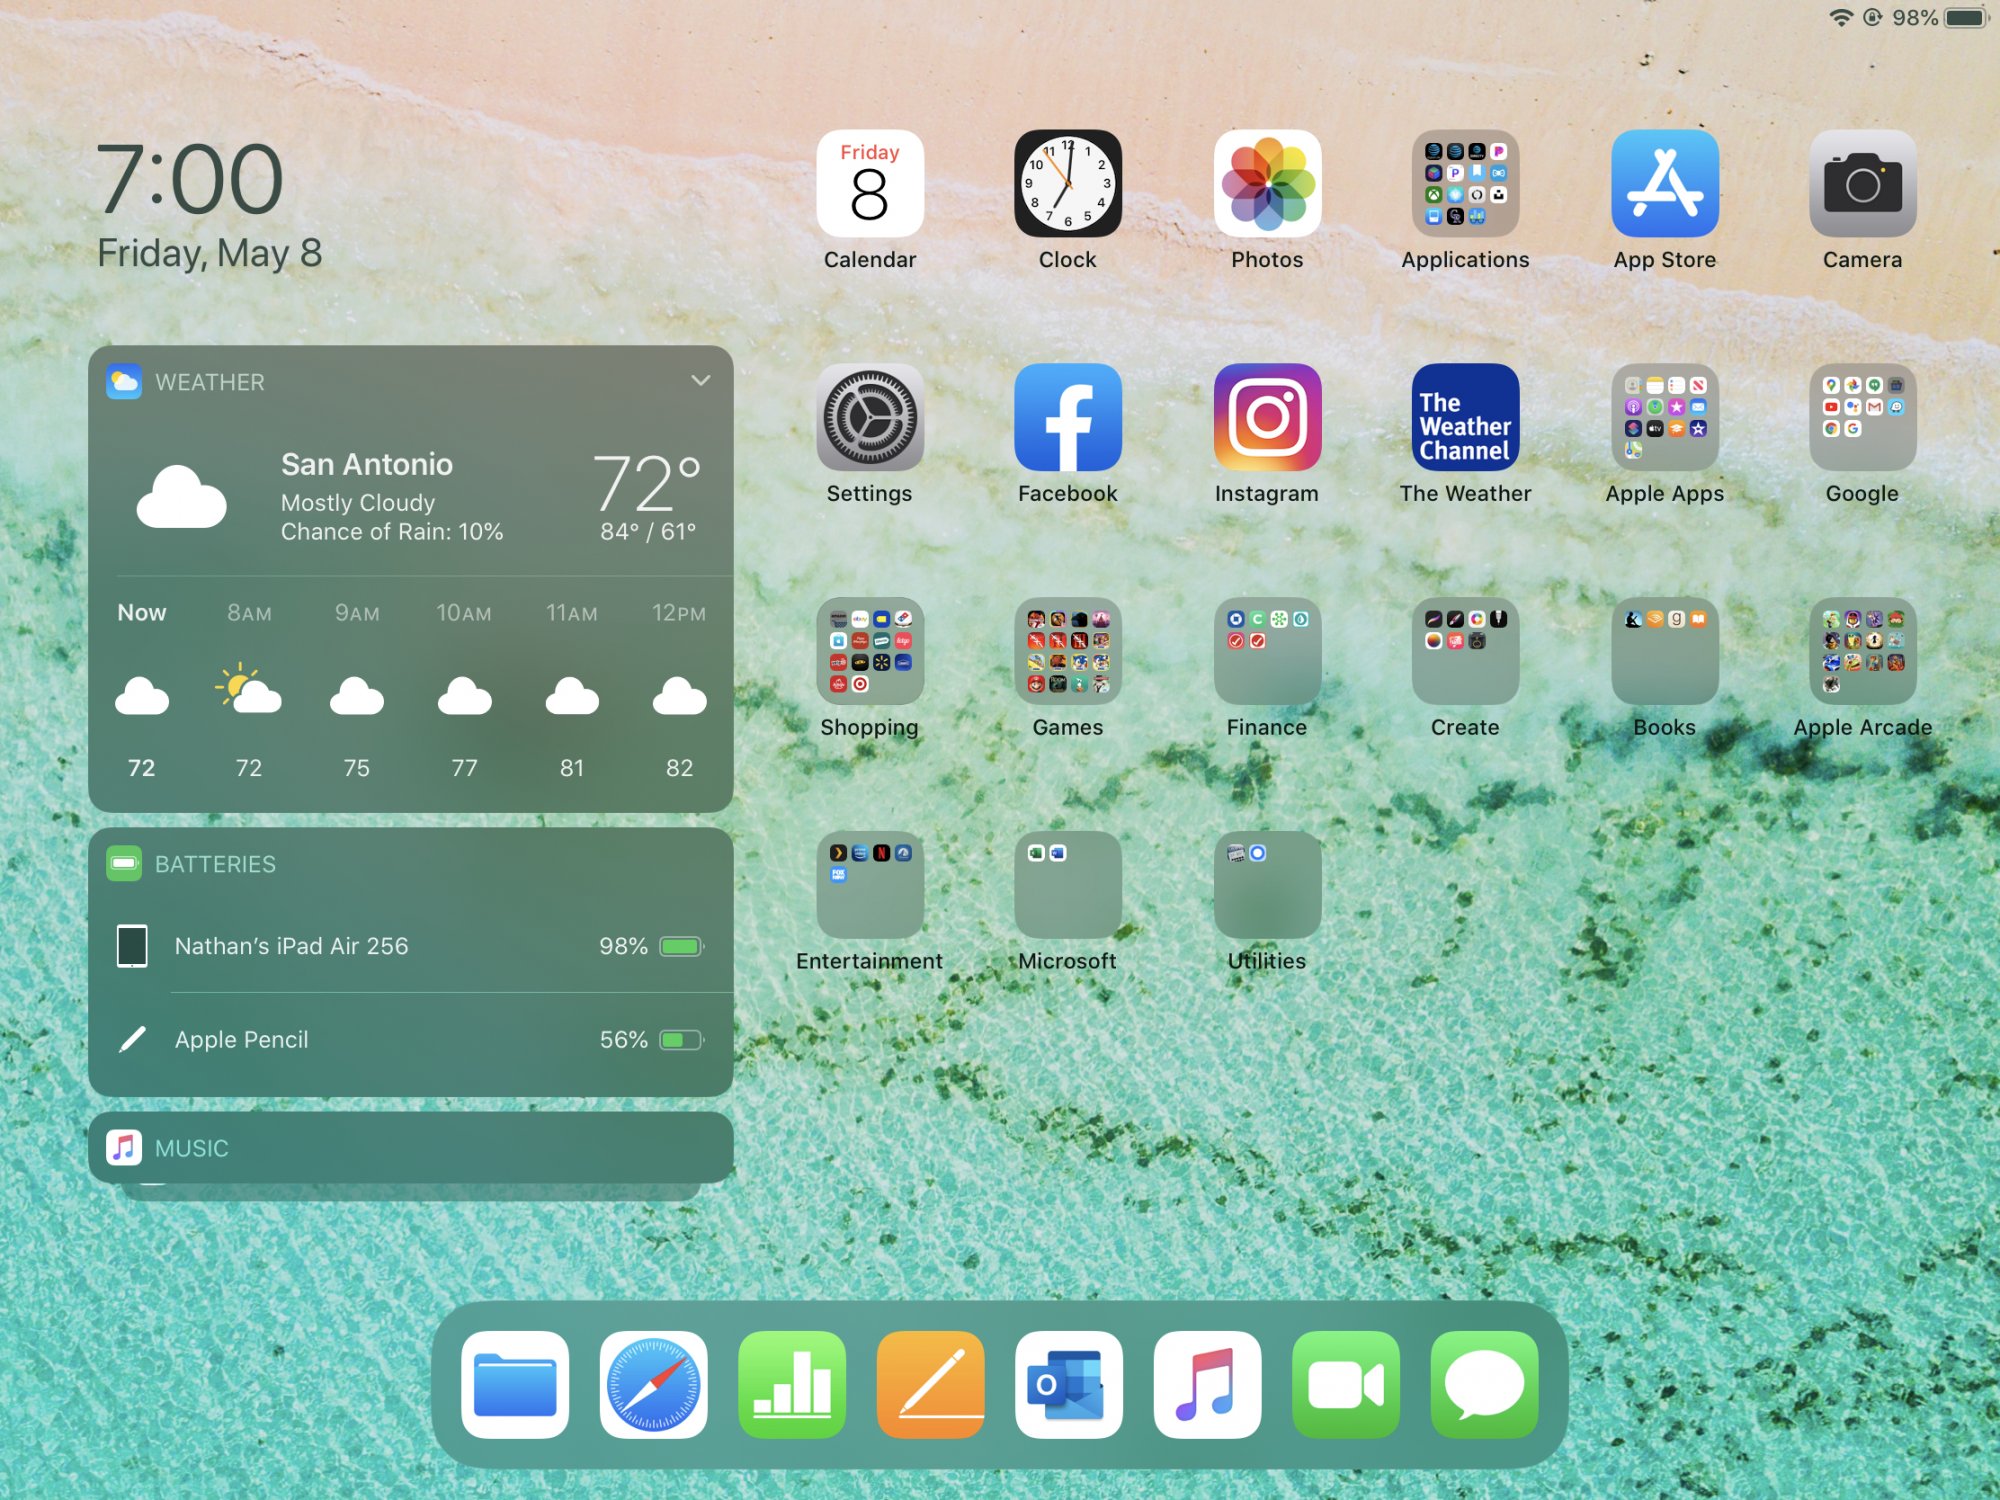
Task: Open the Games folder
Action: tap(1067, 653)
